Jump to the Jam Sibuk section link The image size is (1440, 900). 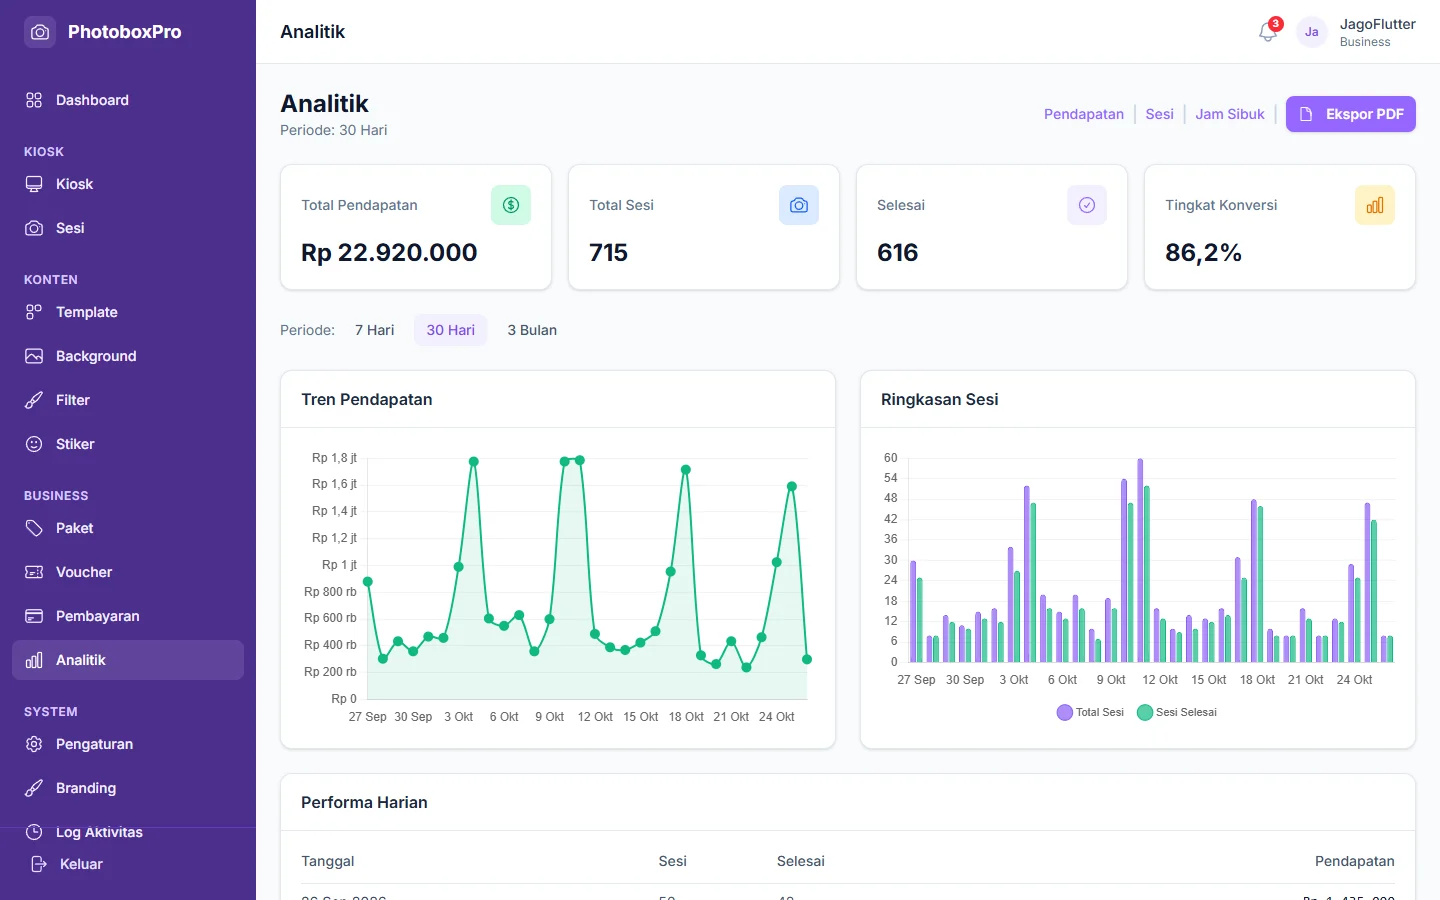pyautogui.click(x=1230, y=114)
